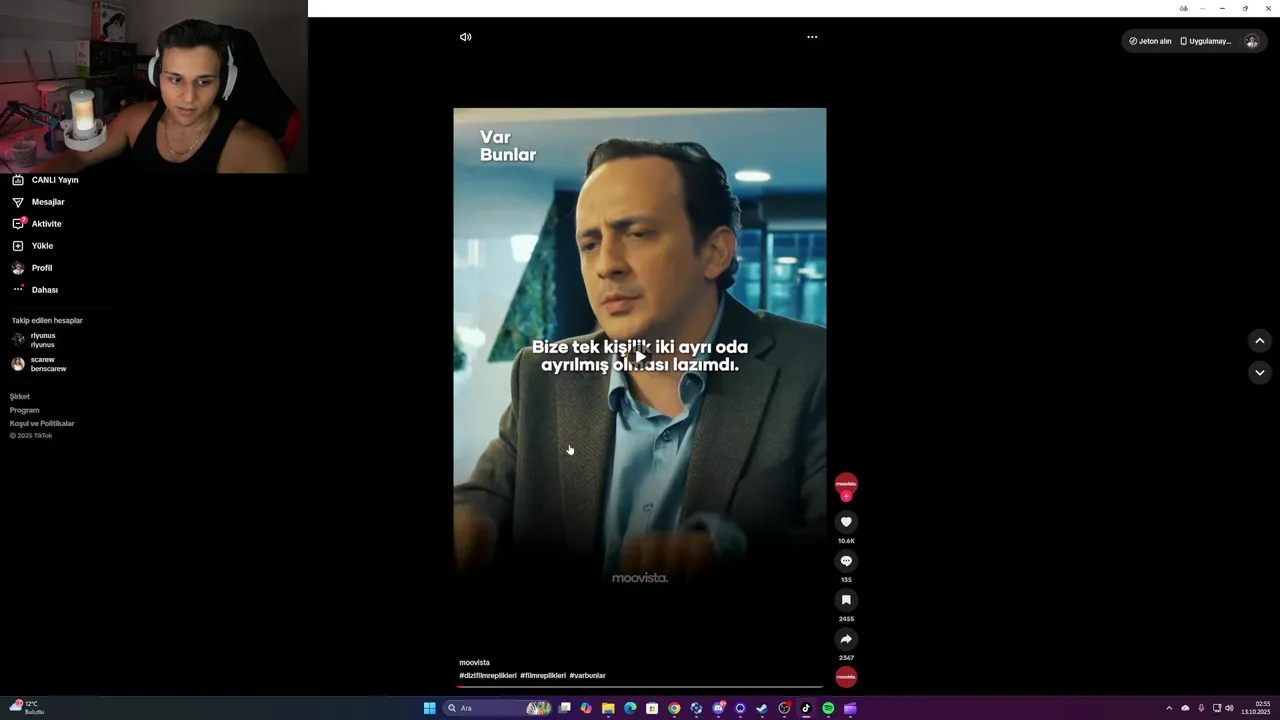This screenshot has height=720, width=1280.
Task: Open the account avatar menu in the header
Action: (1252, 41)
